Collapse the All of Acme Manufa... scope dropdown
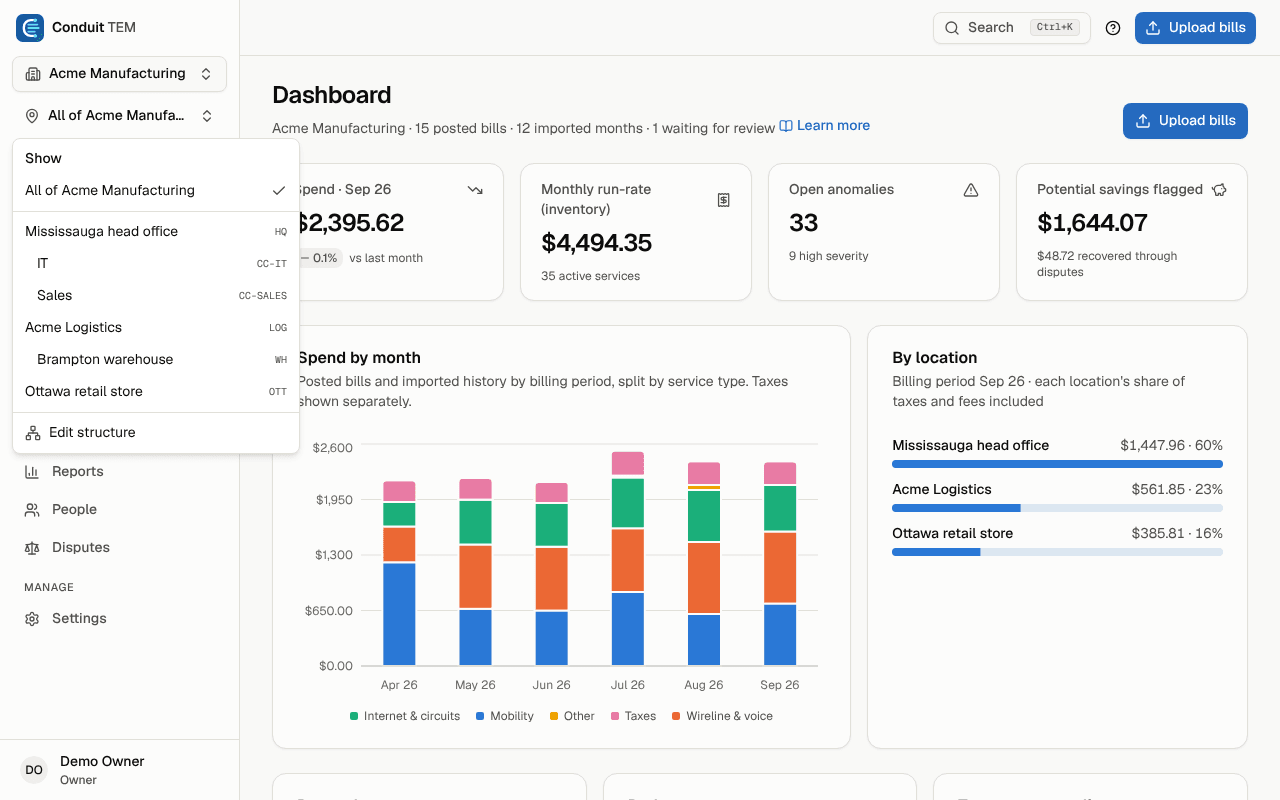 (119, 116)
